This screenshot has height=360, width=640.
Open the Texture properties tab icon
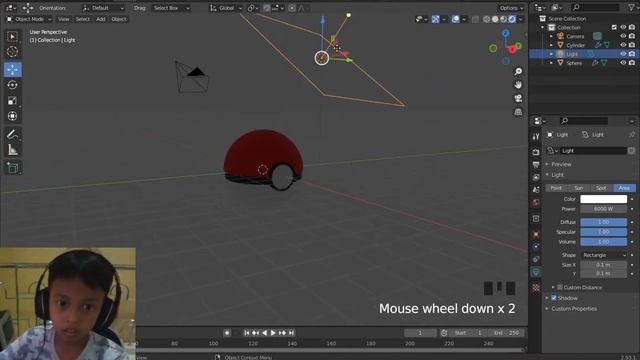tap(536, 288)
